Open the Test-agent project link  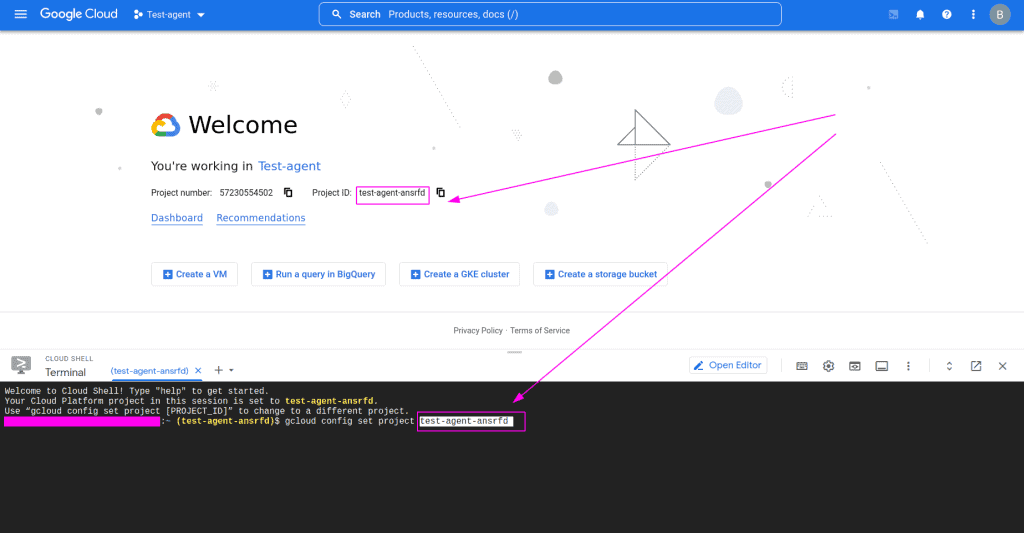[x=289, y=166]
